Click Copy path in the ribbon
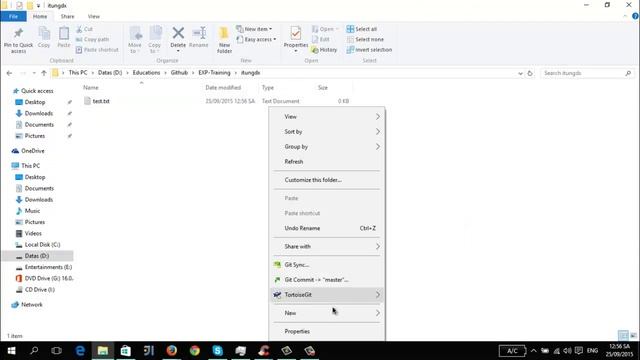 tap(93, 40)
